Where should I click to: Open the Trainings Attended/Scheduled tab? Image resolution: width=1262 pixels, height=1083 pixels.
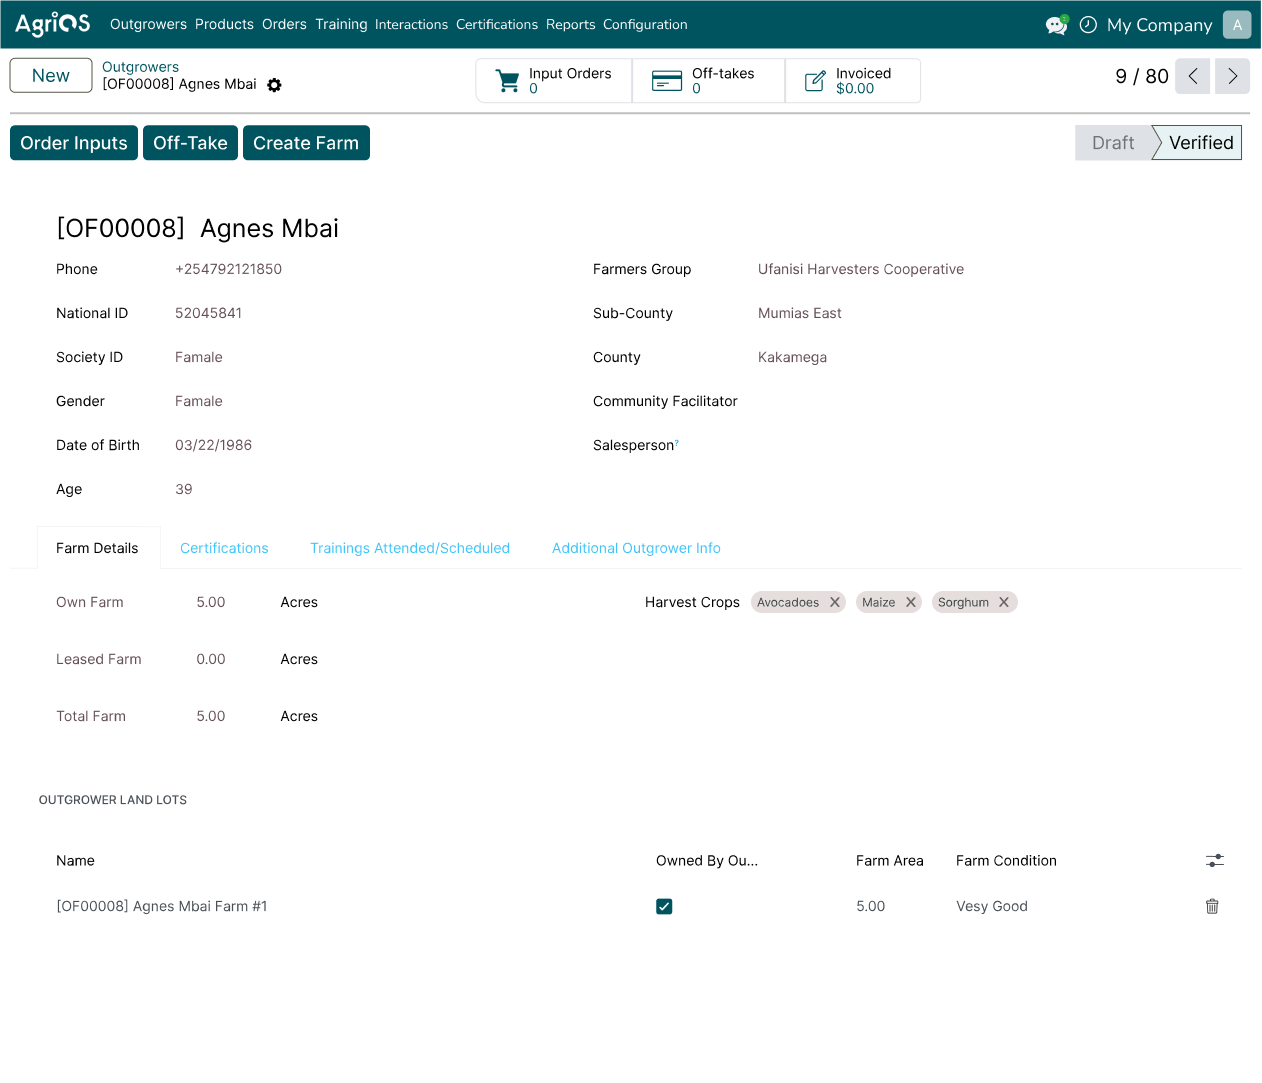[x=410, y=548]
